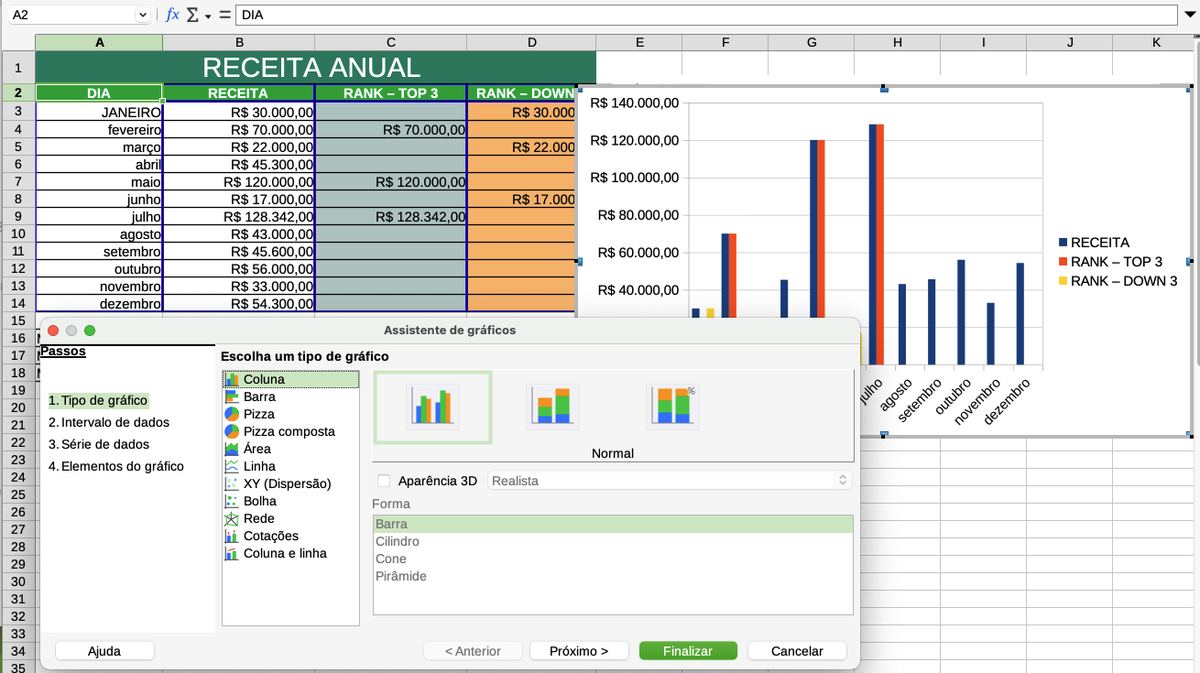1200x673 pixels.
Task: Expand the formula bar
Action: (x=1189, y=15)
